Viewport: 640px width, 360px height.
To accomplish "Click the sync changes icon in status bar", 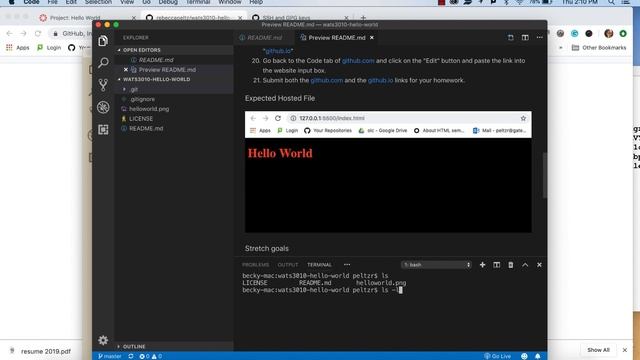I will click(x=131, y=356).
